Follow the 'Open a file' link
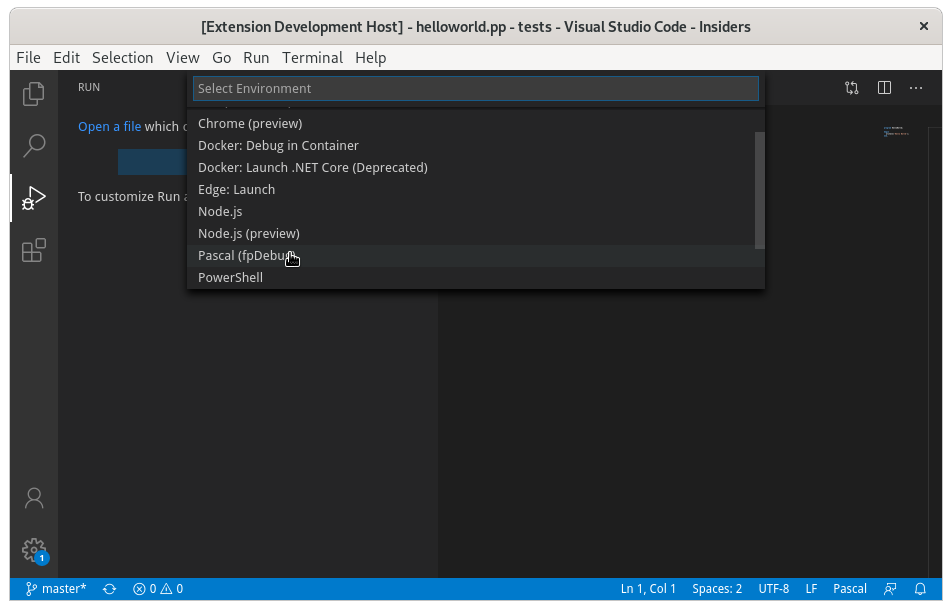The width and height of the screenshot is (952, 610). 109,126
